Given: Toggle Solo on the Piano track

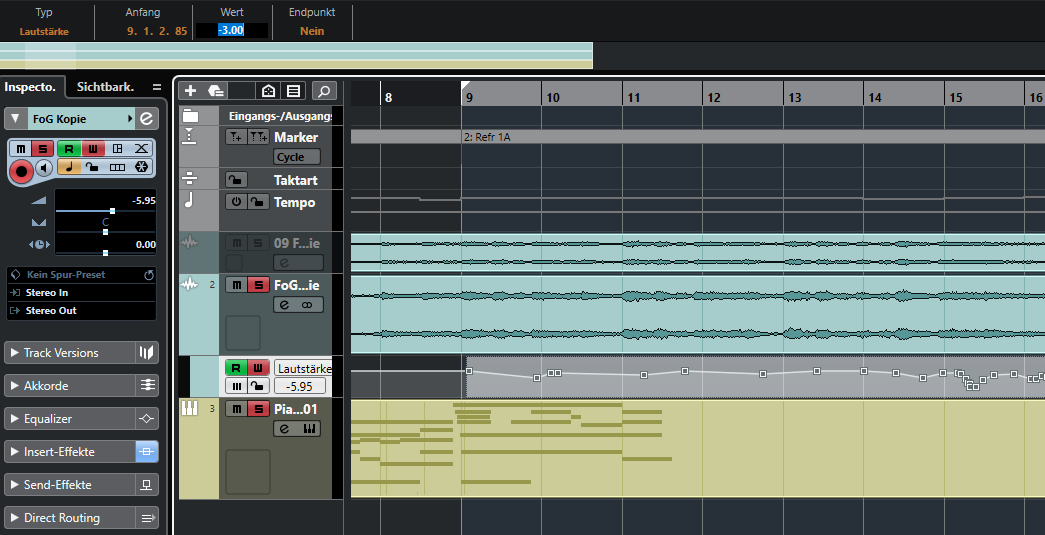Looking at the screenshot, I should (259, 409).
